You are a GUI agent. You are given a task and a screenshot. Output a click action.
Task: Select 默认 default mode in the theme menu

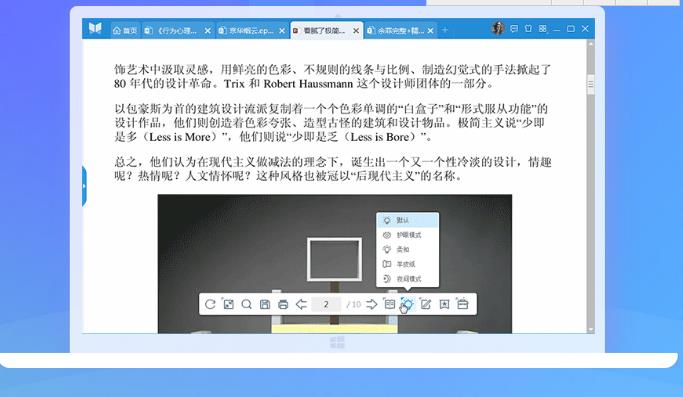coord(407,221)
